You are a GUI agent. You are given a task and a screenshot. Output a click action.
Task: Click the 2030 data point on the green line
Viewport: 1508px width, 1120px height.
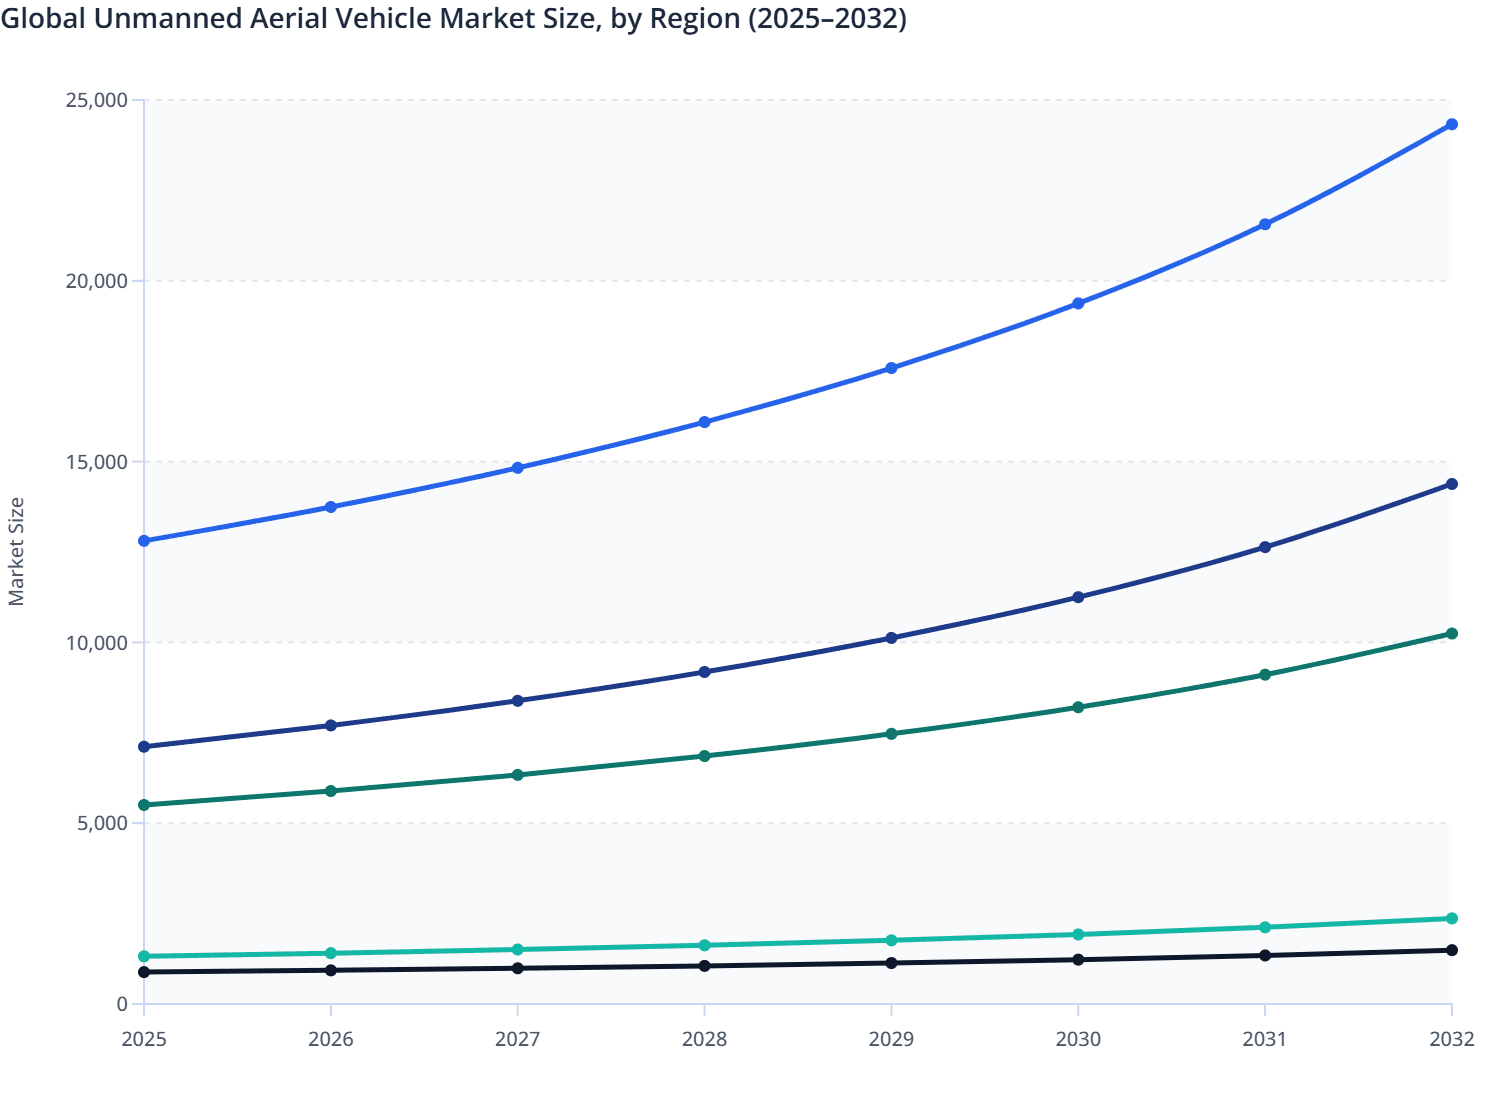(1078, 707)
